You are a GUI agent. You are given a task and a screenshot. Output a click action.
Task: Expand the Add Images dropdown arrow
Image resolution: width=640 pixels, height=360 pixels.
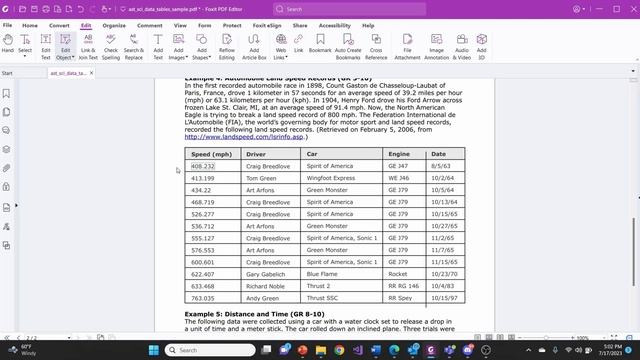coord(187,58)
